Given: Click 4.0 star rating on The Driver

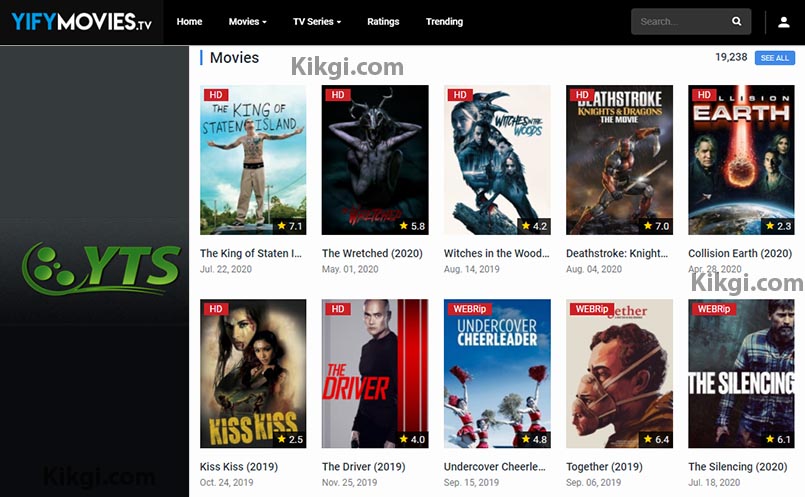Looking at the screenshot, I should (x=412, y=439).
